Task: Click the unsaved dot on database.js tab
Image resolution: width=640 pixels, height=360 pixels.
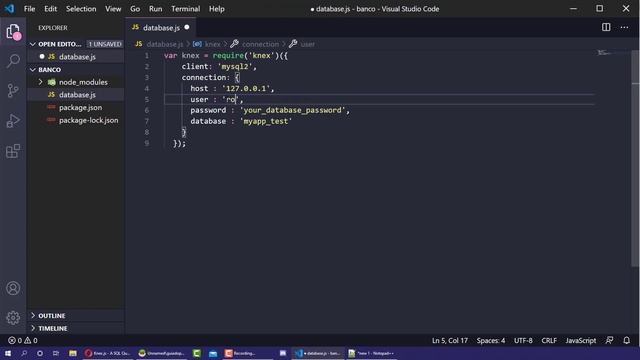Action: (187, 27)
